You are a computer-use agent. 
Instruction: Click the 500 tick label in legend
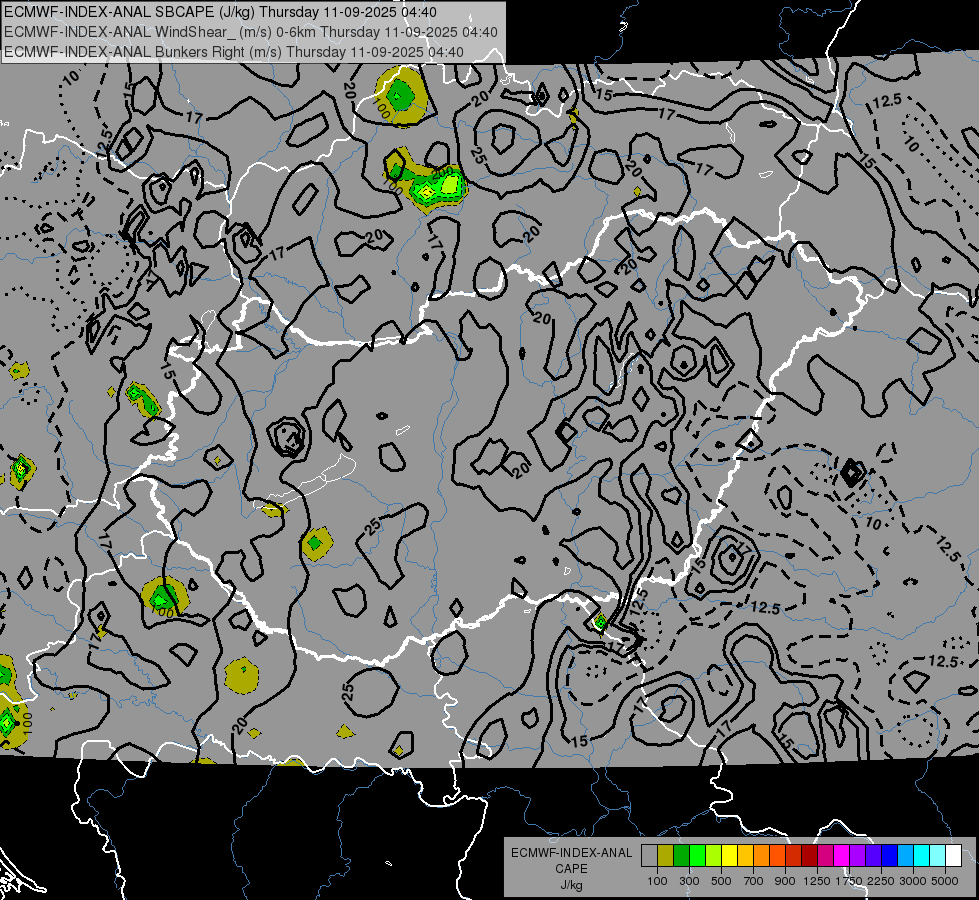(x=721, y=881)
